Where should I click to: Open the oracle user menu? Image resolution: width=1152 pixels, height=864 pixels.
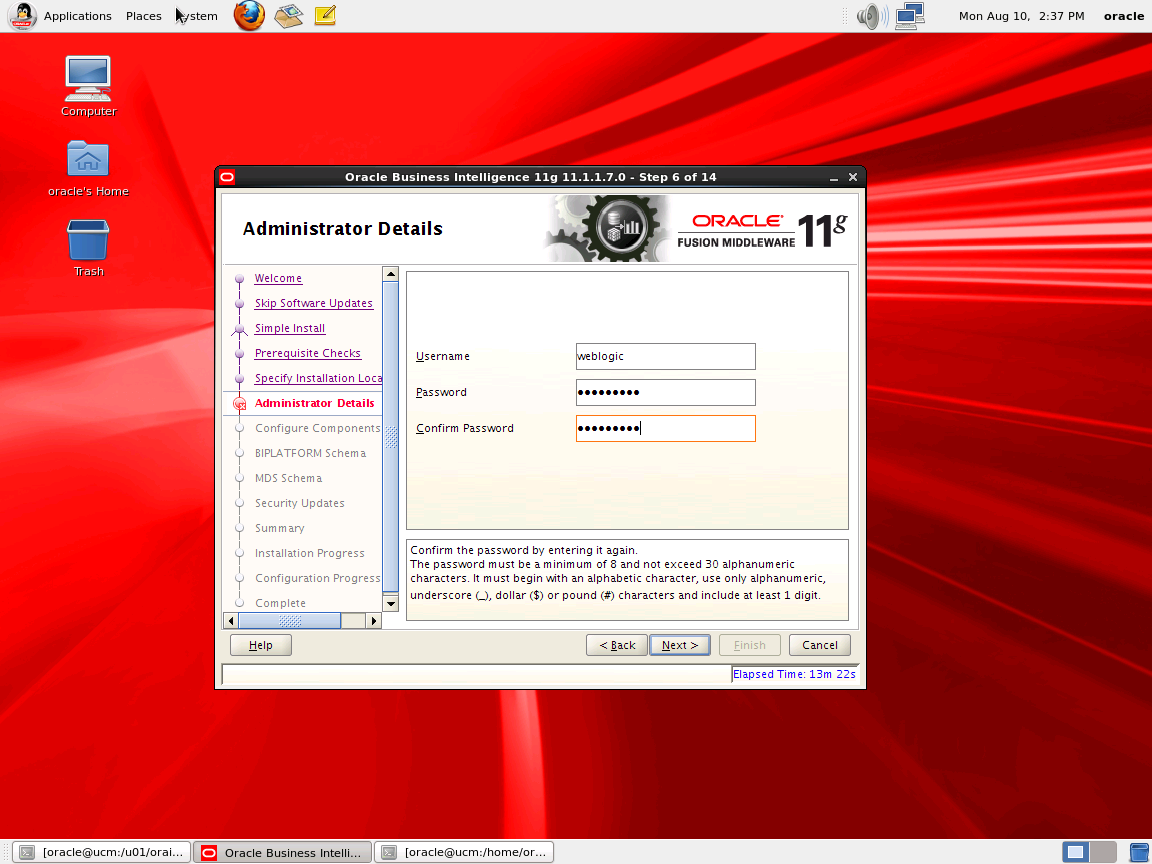tap(1123, 15)
